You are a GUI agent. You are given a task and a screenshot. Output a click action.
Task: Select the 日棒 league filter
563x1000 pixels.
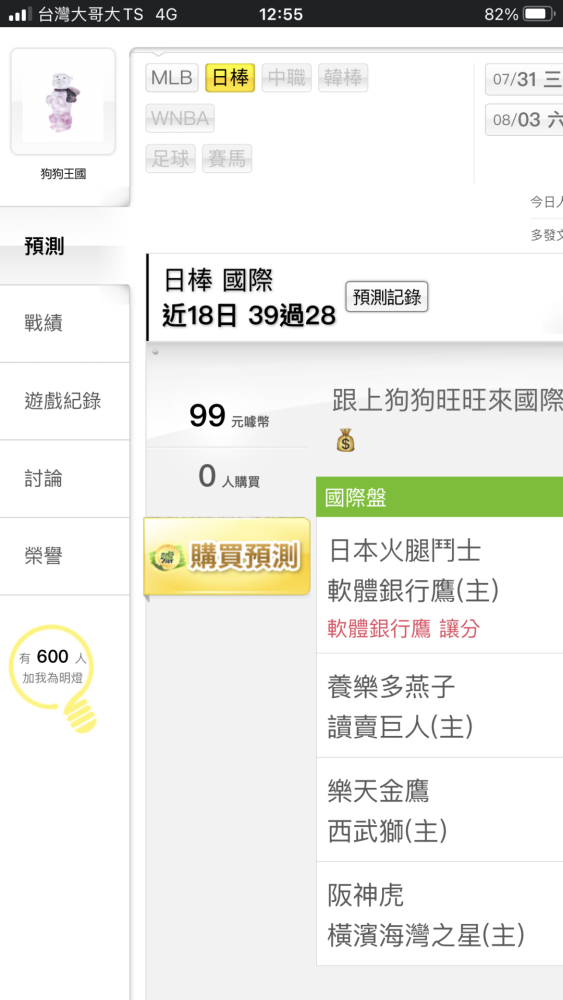click(230, 78)
